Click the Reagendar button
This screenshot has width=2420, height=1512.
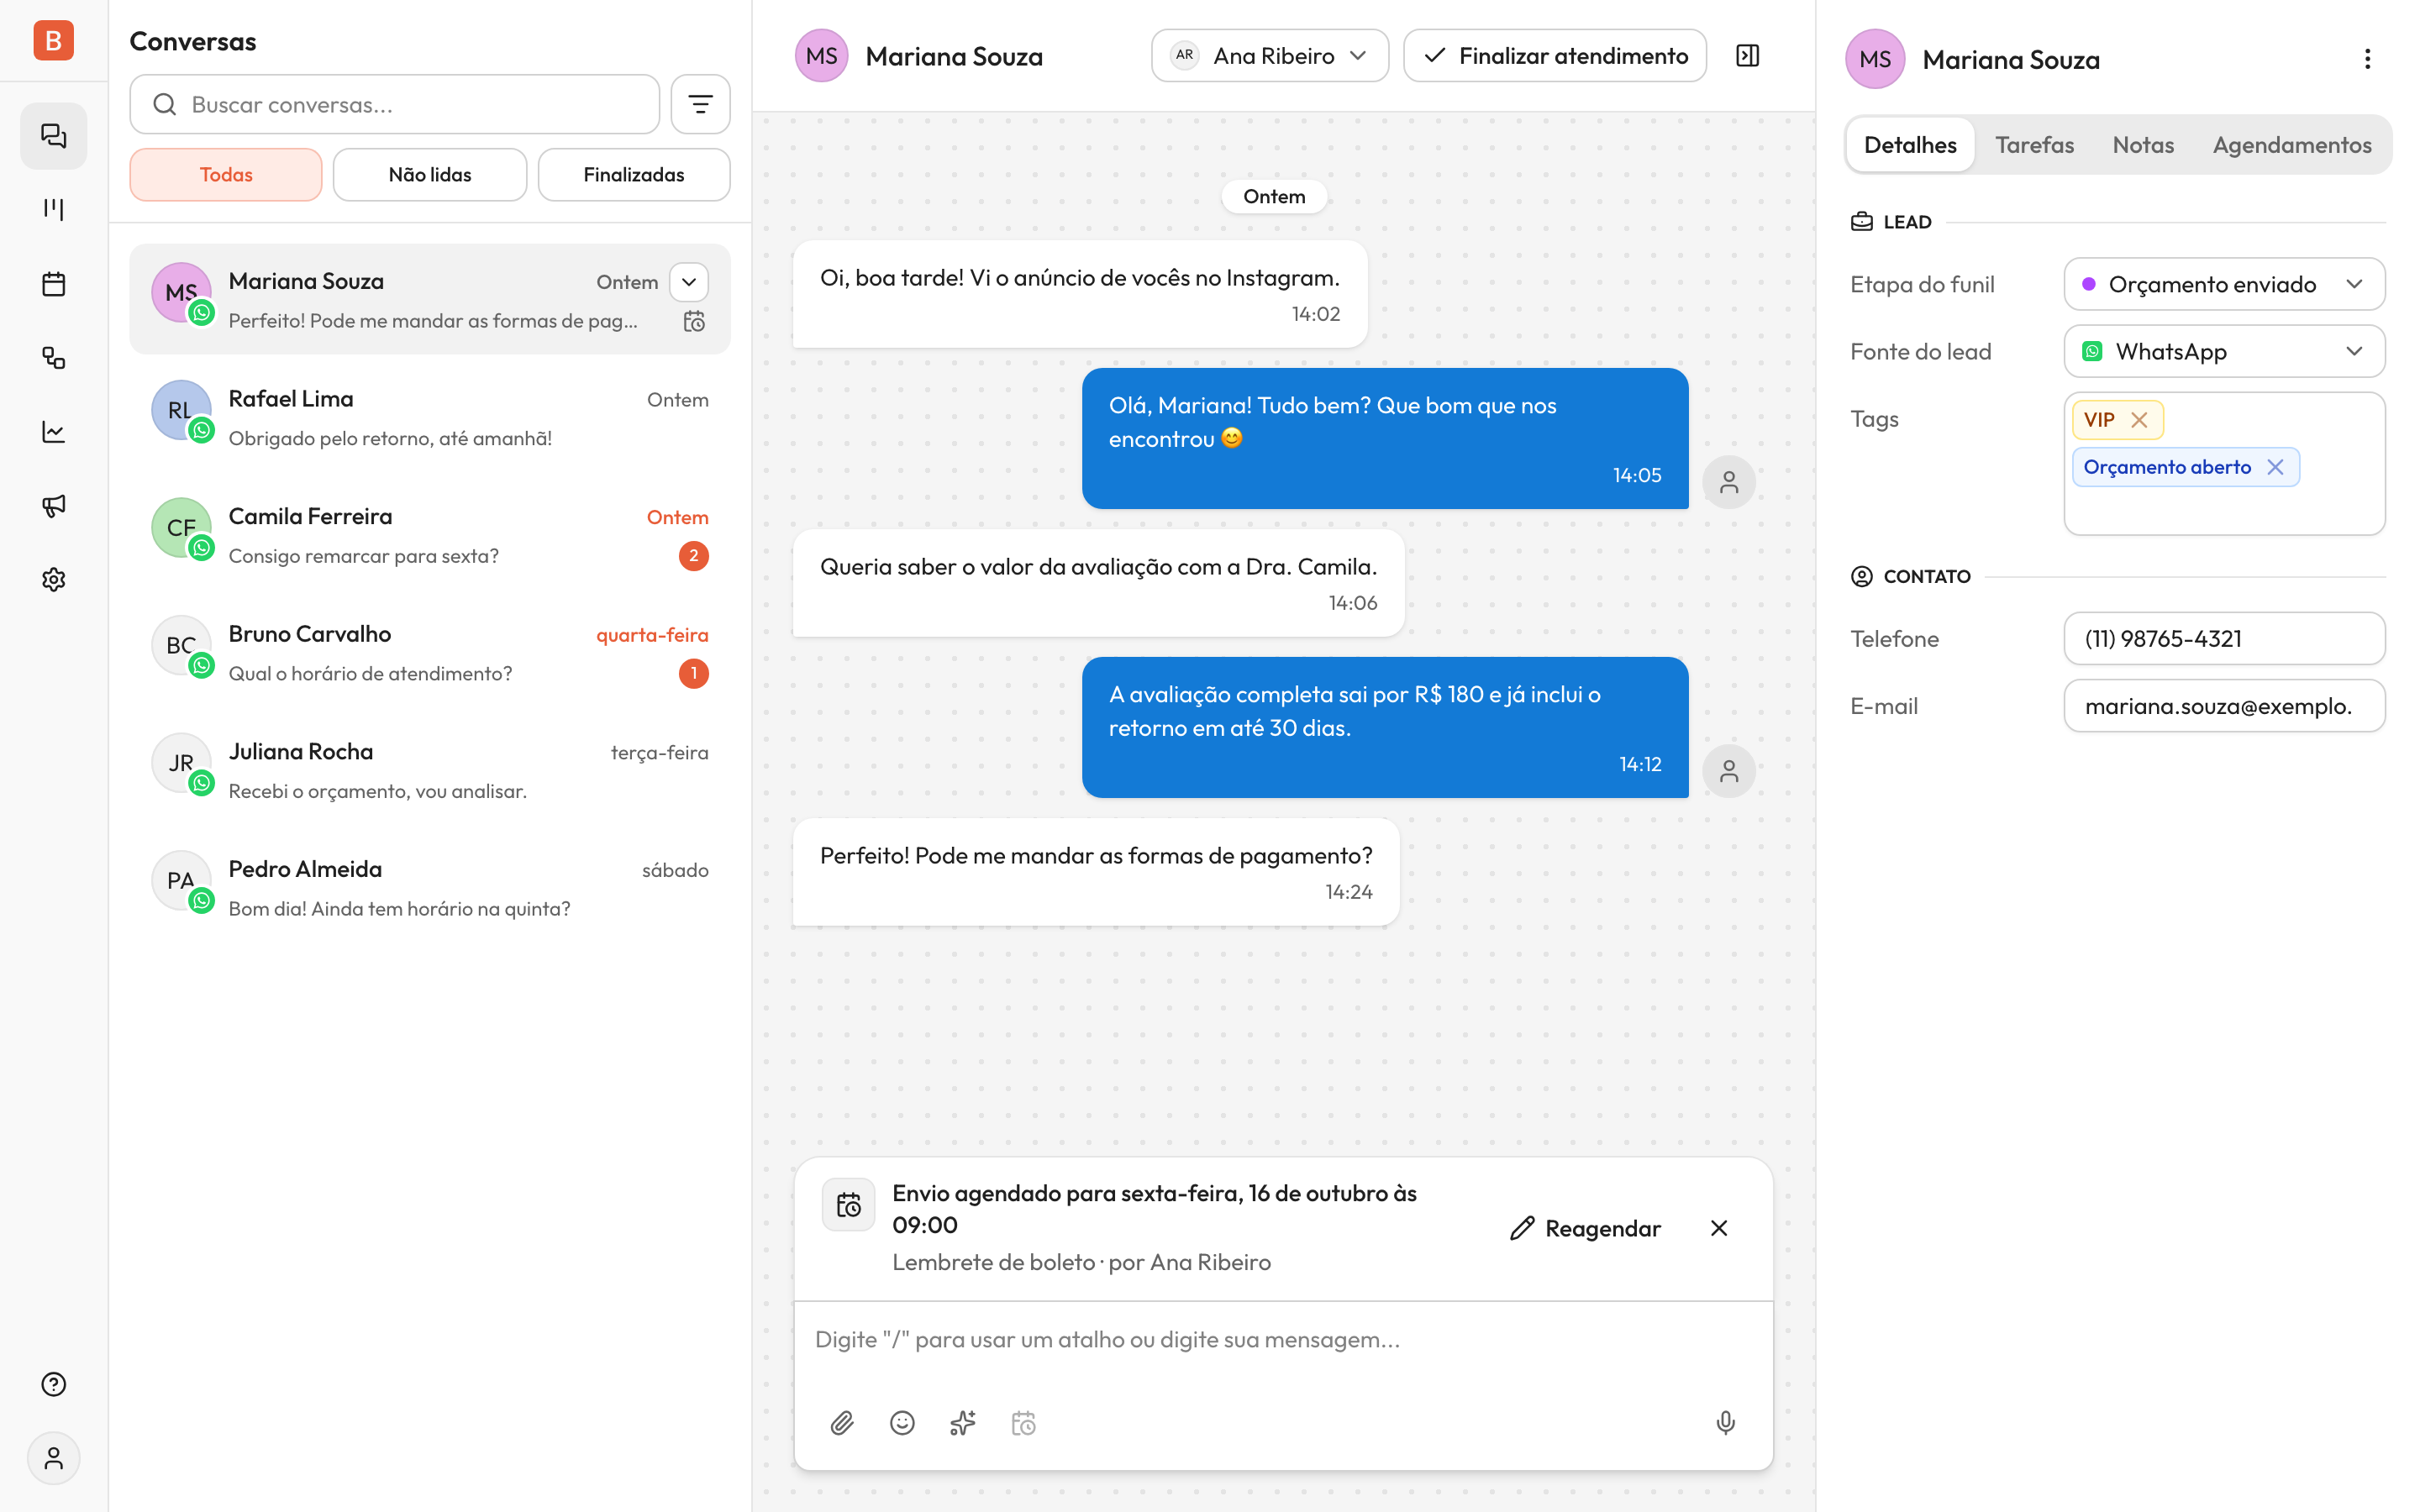[1585, 1228]
